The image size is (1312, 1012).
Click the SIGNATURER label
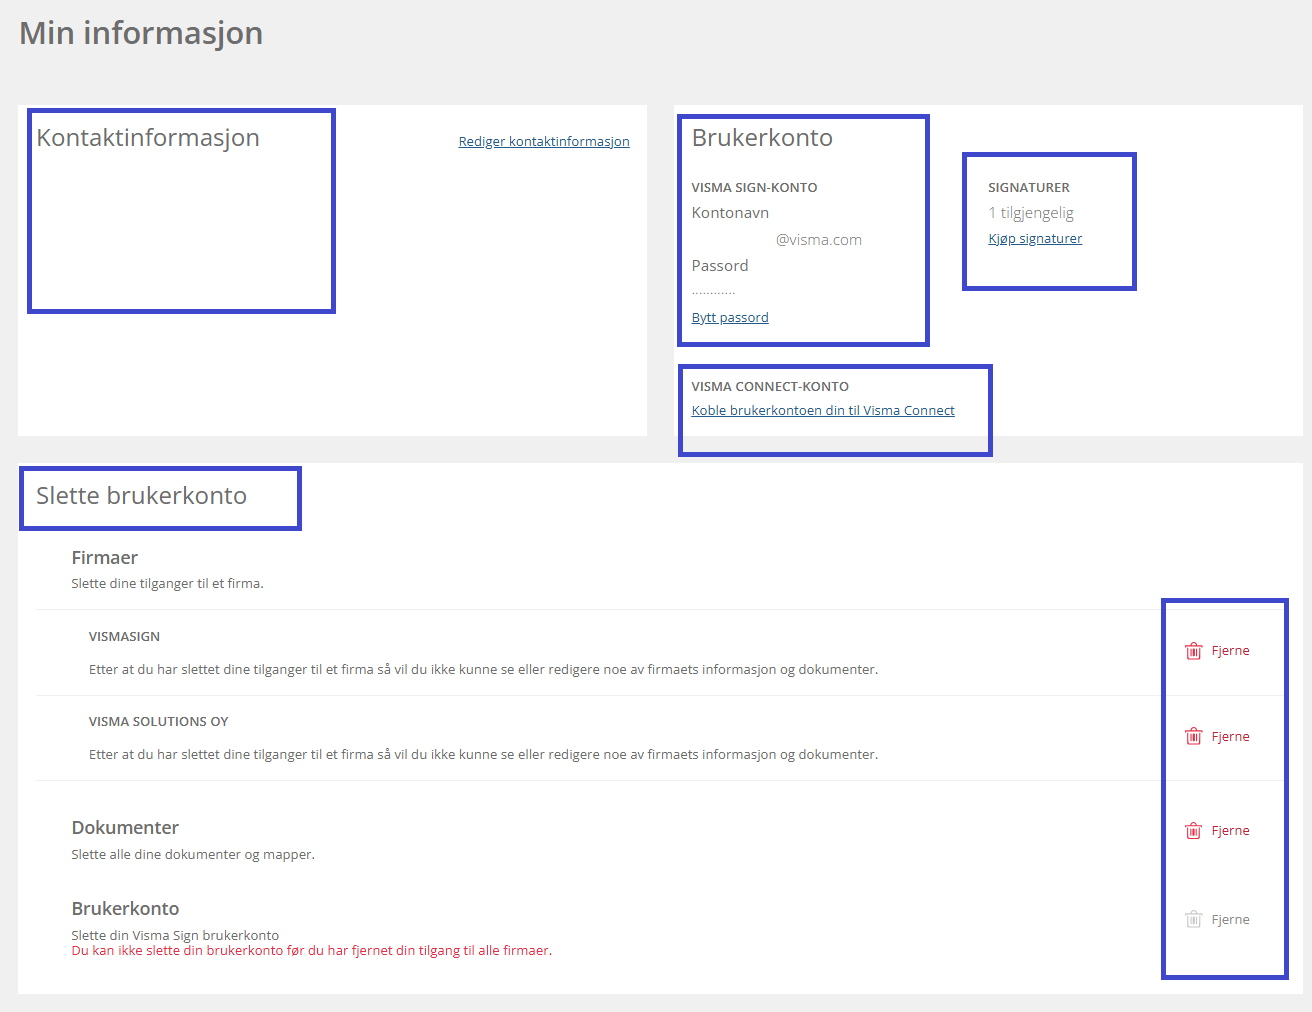pos(1029,188)
